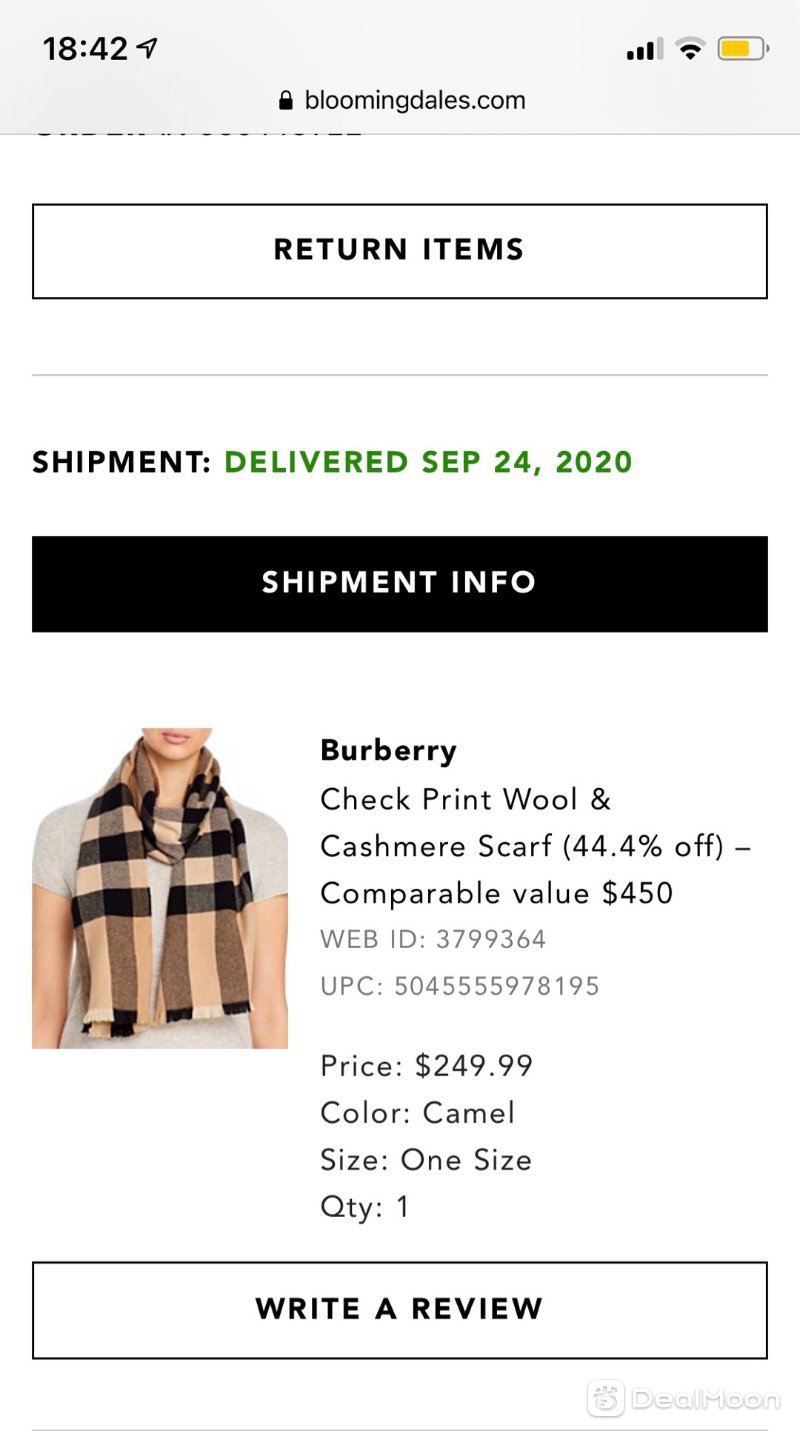Click the WRITE A REVIEW button
Screen dimensions: 800x1431
[400, 1310]
